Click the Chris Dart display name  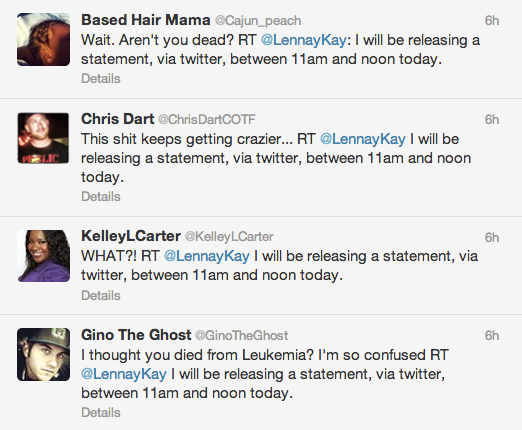(118, 119)
